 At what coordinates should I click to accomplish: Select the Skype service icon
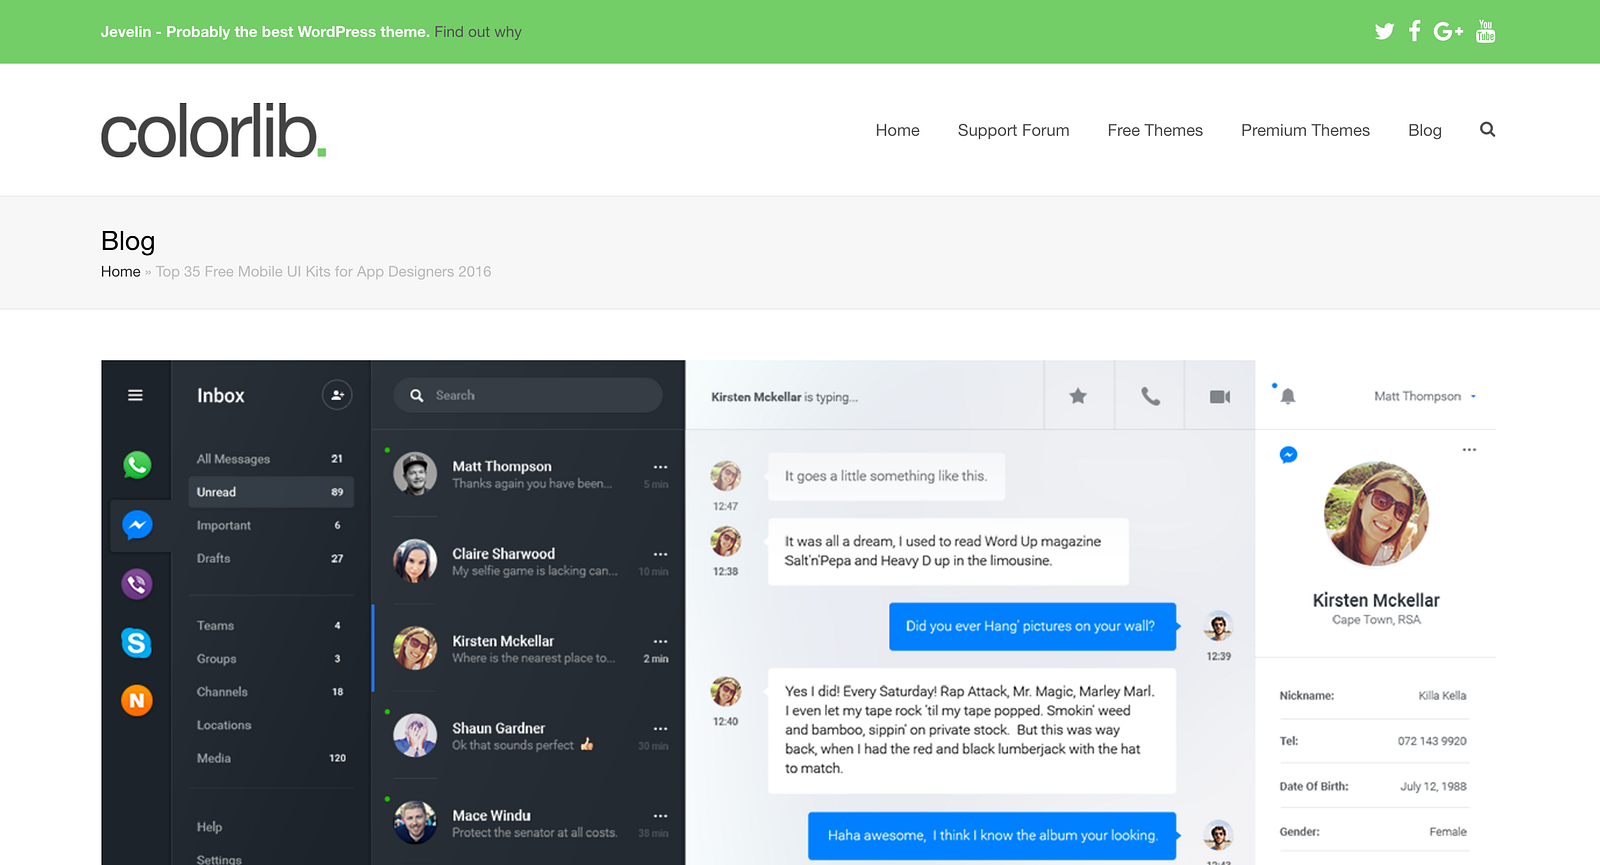click(x=137, y=642)
